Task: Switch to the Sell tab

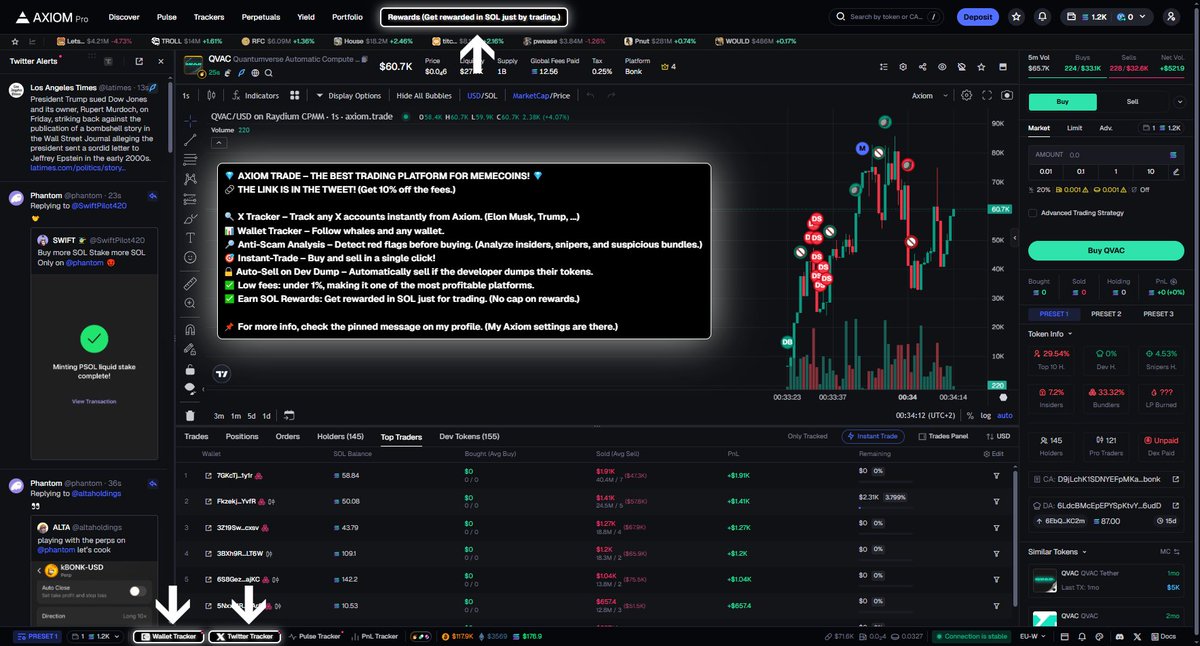Action: tap(1132, 101)
